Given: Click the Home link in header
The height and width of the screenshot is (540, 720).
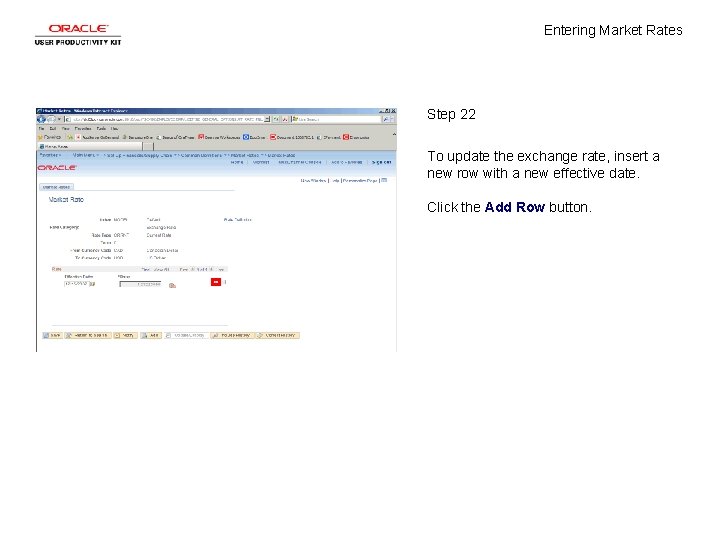Looking at the screenshot, I should pos(236,162).
